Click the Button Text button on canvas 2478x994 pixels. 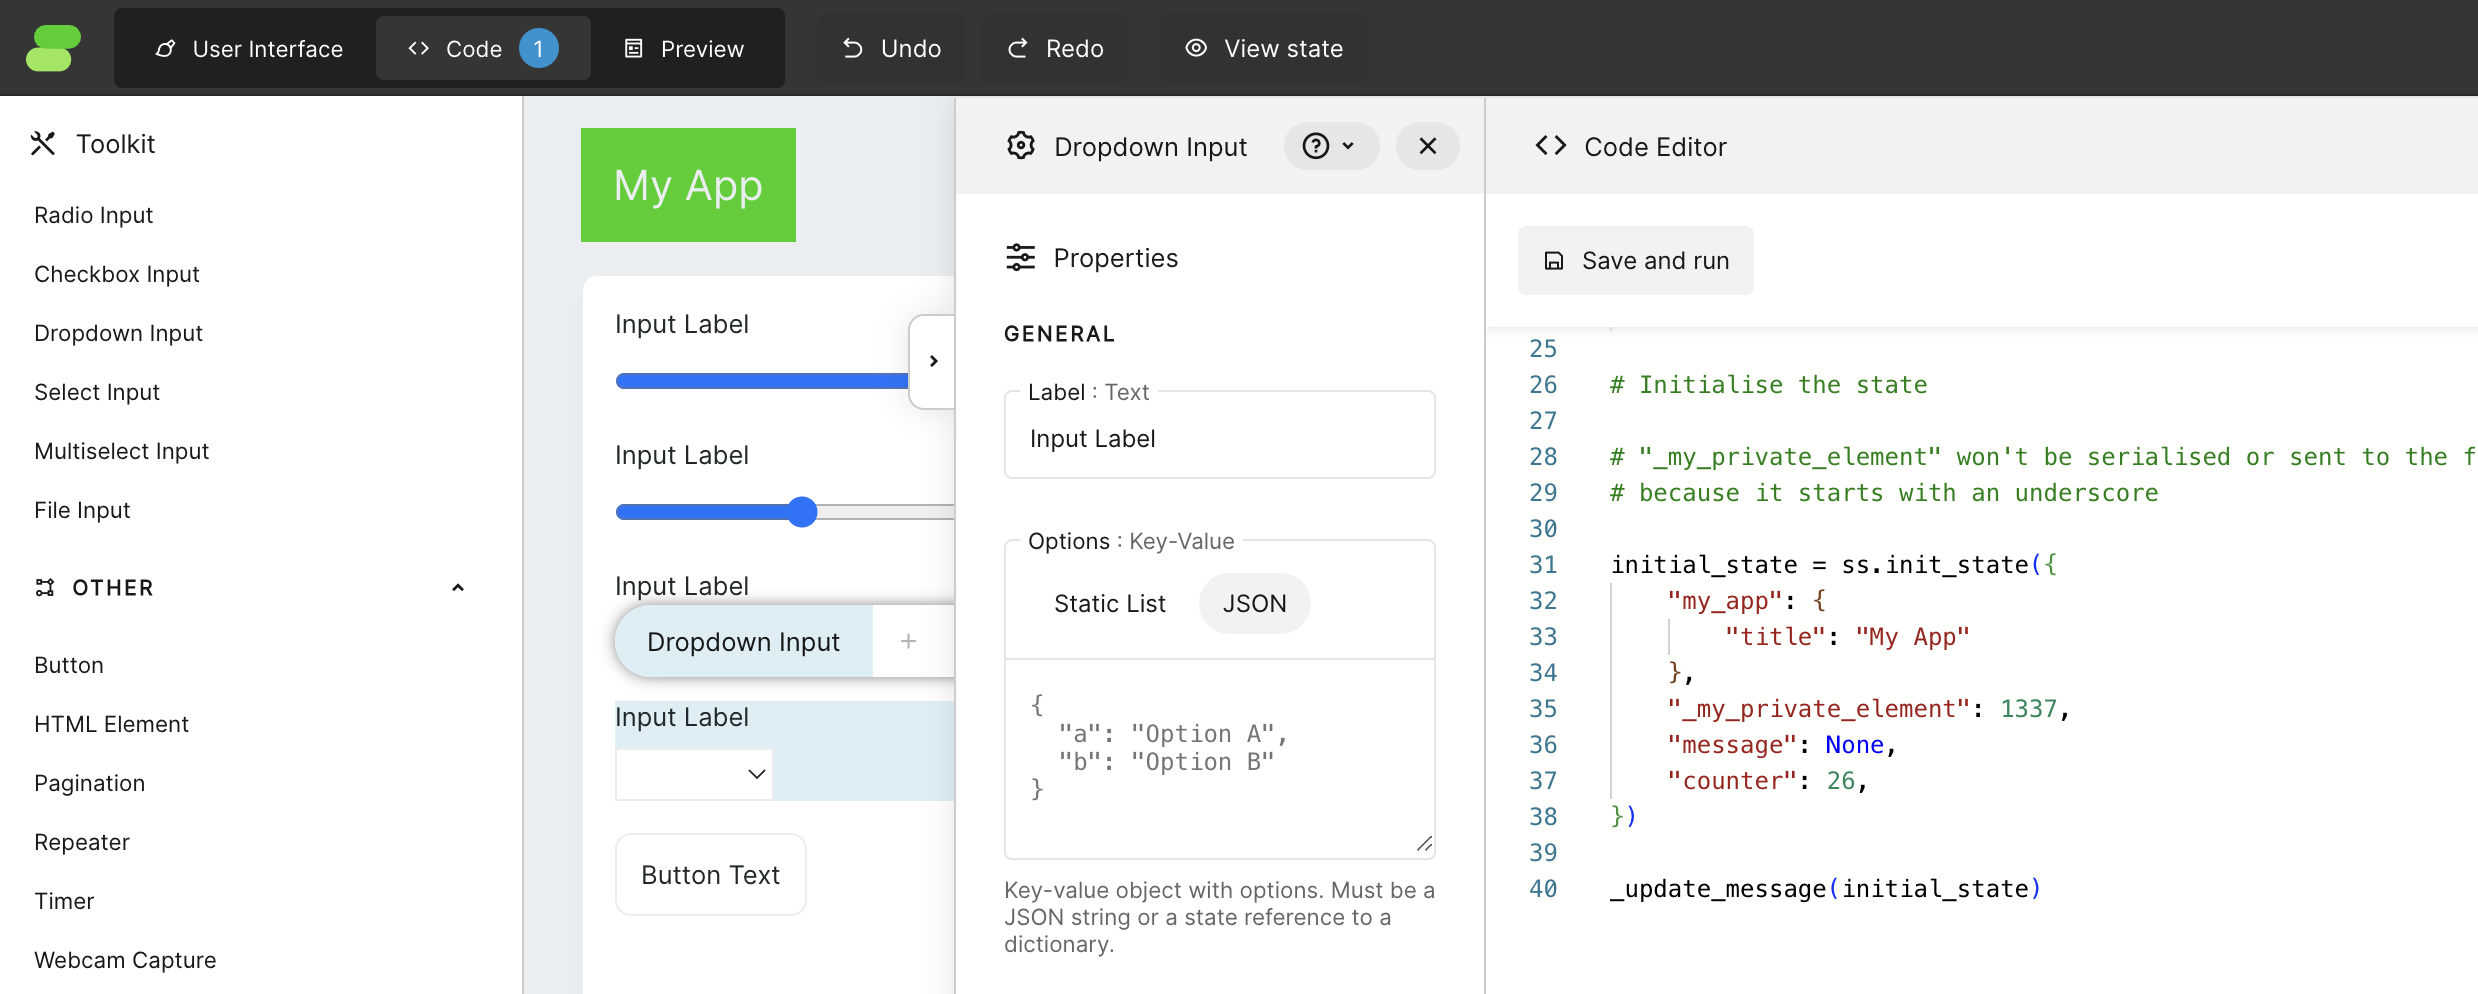[x=710, y=874]
